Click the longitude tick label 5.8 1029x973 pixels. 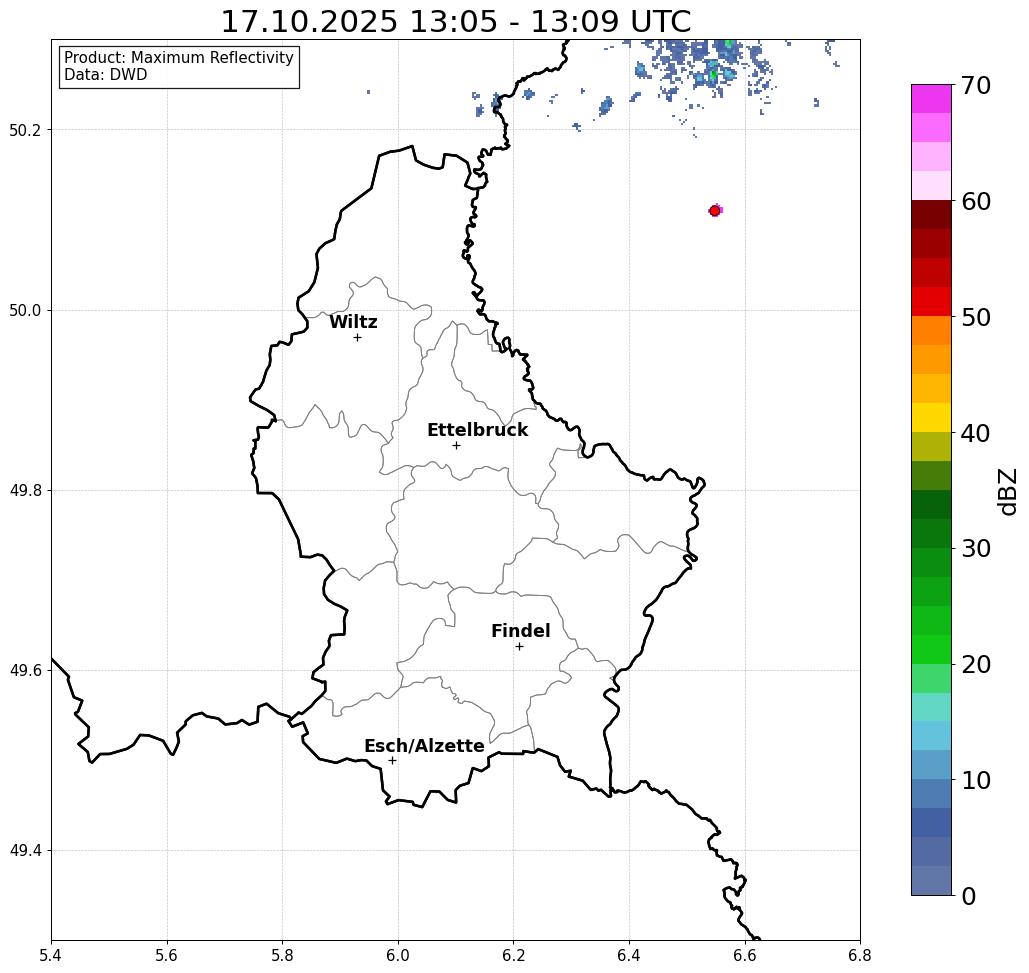coord(282,955)
